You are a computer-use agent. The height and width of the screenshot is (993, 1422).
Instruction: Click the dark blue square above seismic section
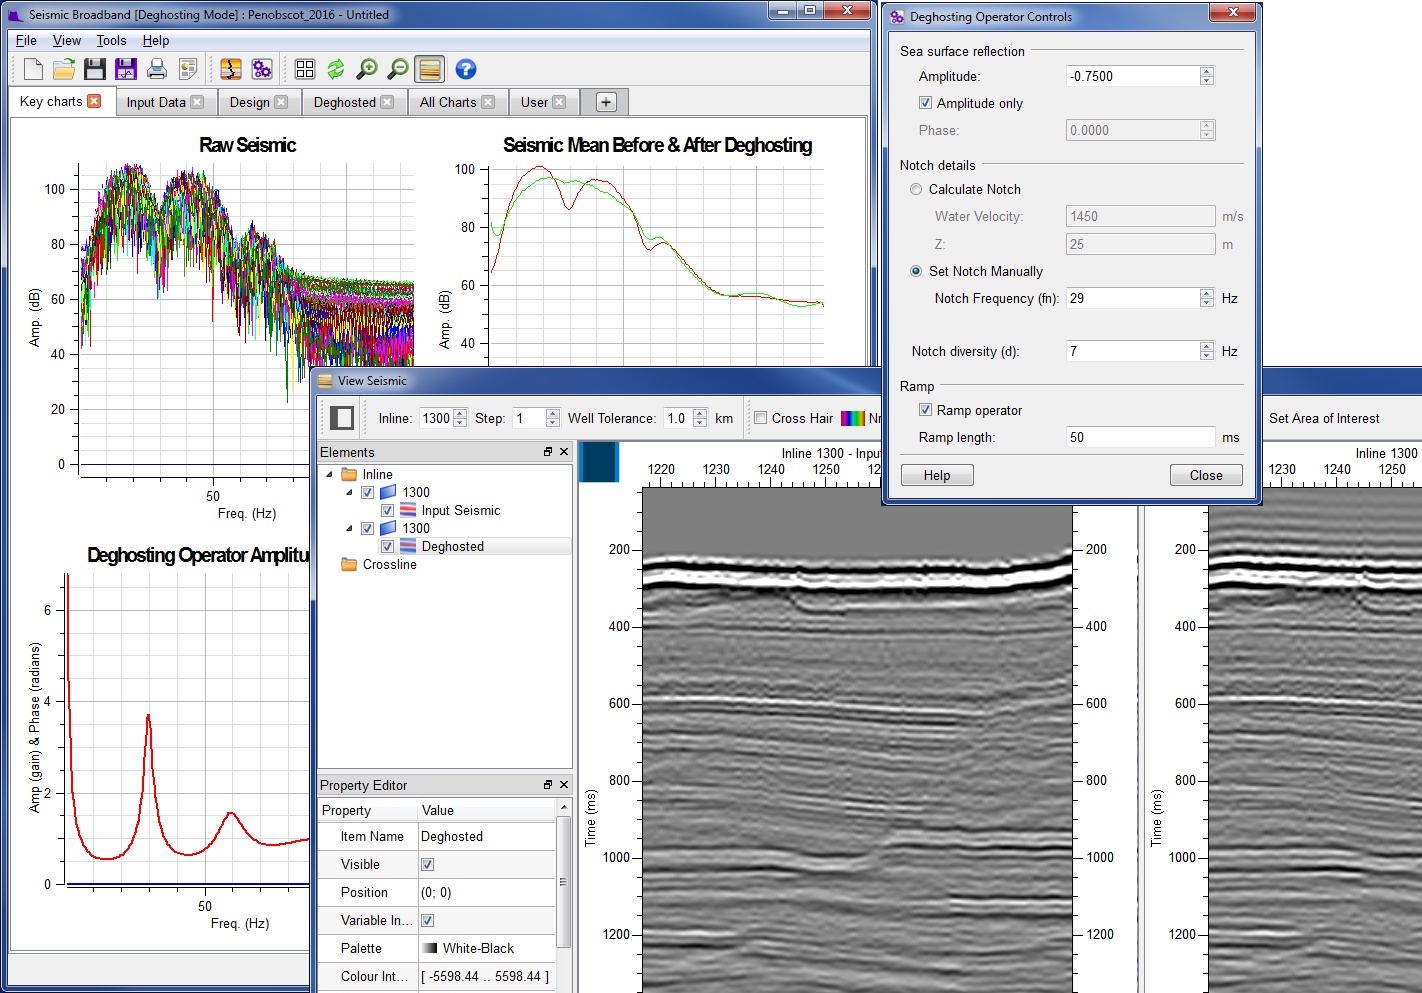tap(599, 462)
